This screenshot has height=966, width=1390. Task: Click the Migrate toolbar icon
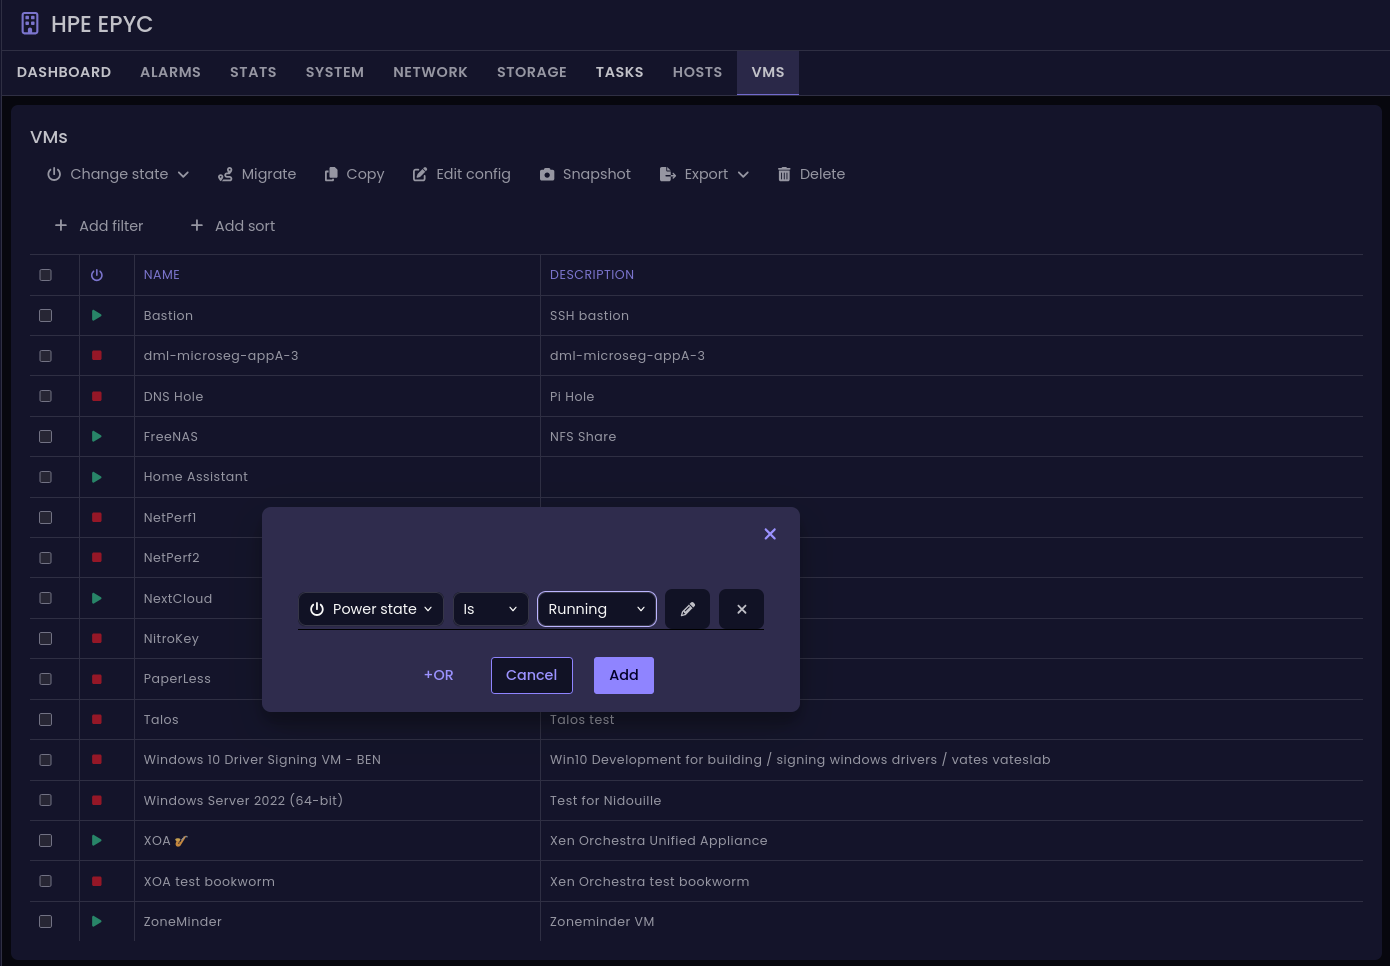click(x=226, y=174)
